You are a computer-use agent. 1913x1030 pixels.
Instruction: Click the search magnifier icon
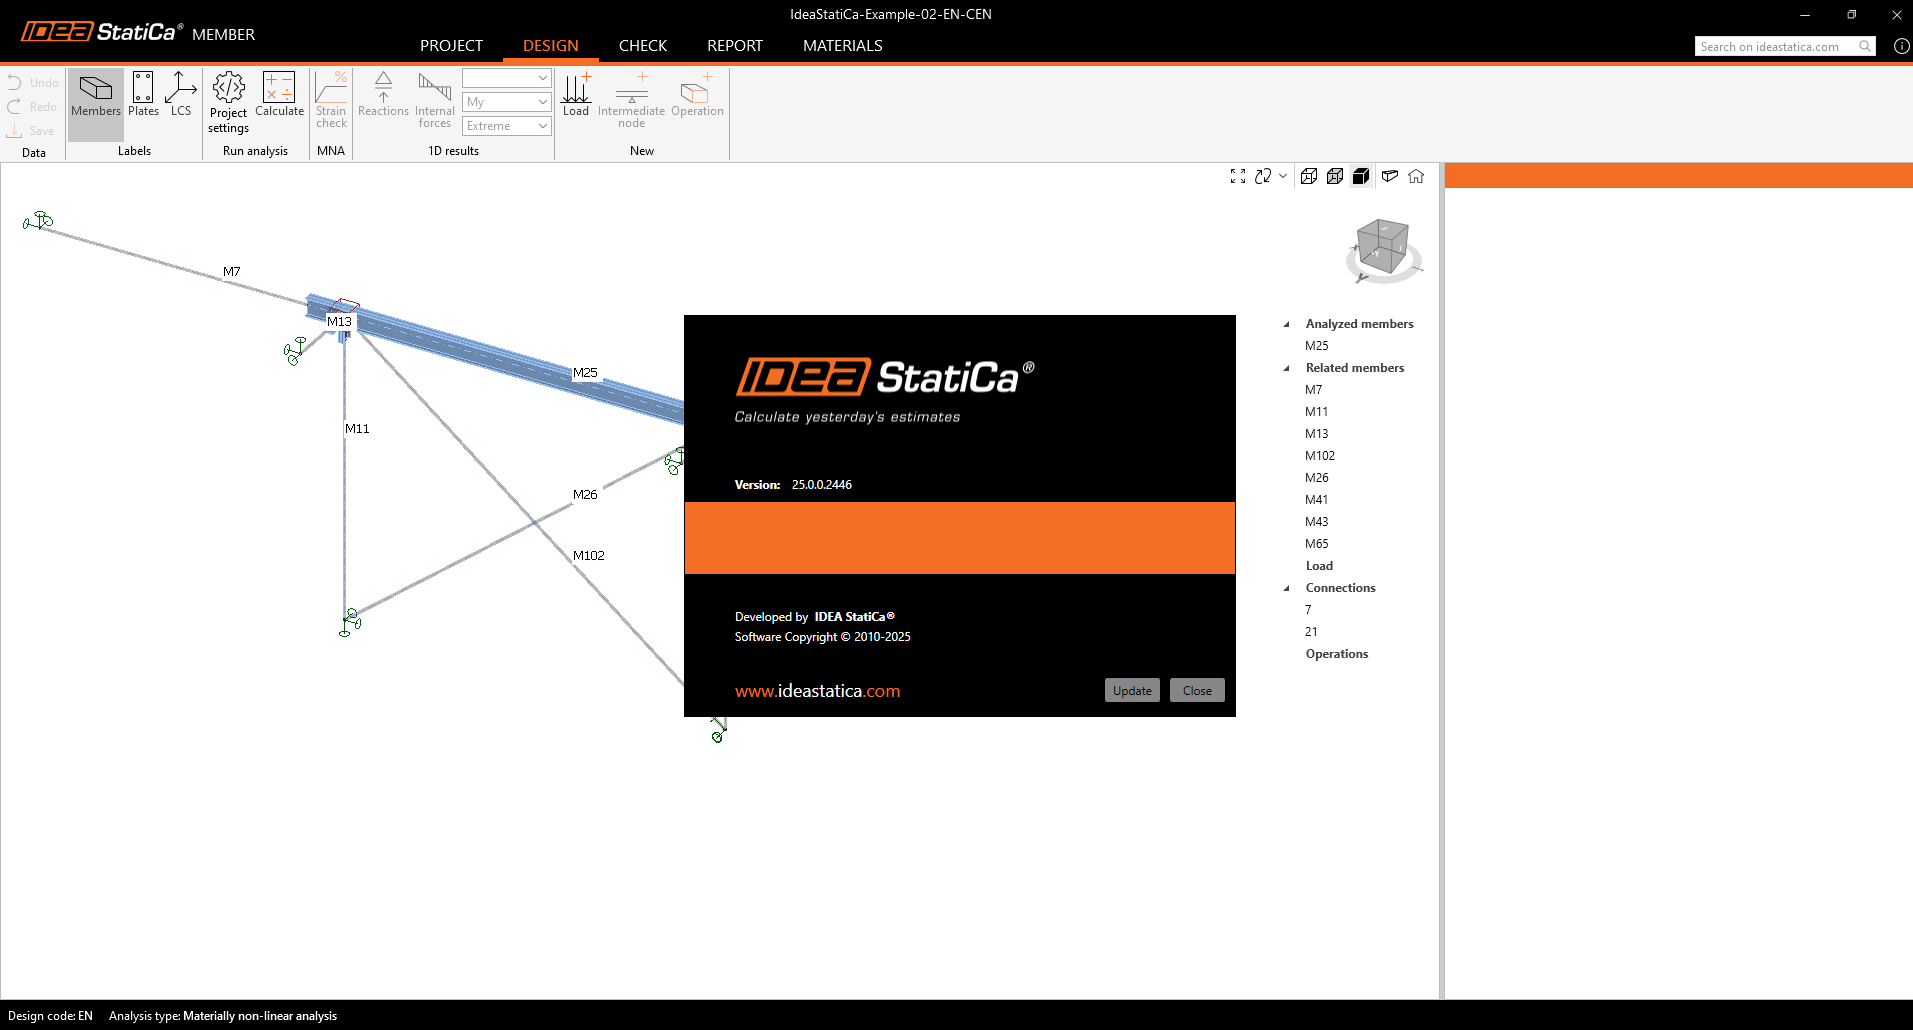(x=1865, y=47)
